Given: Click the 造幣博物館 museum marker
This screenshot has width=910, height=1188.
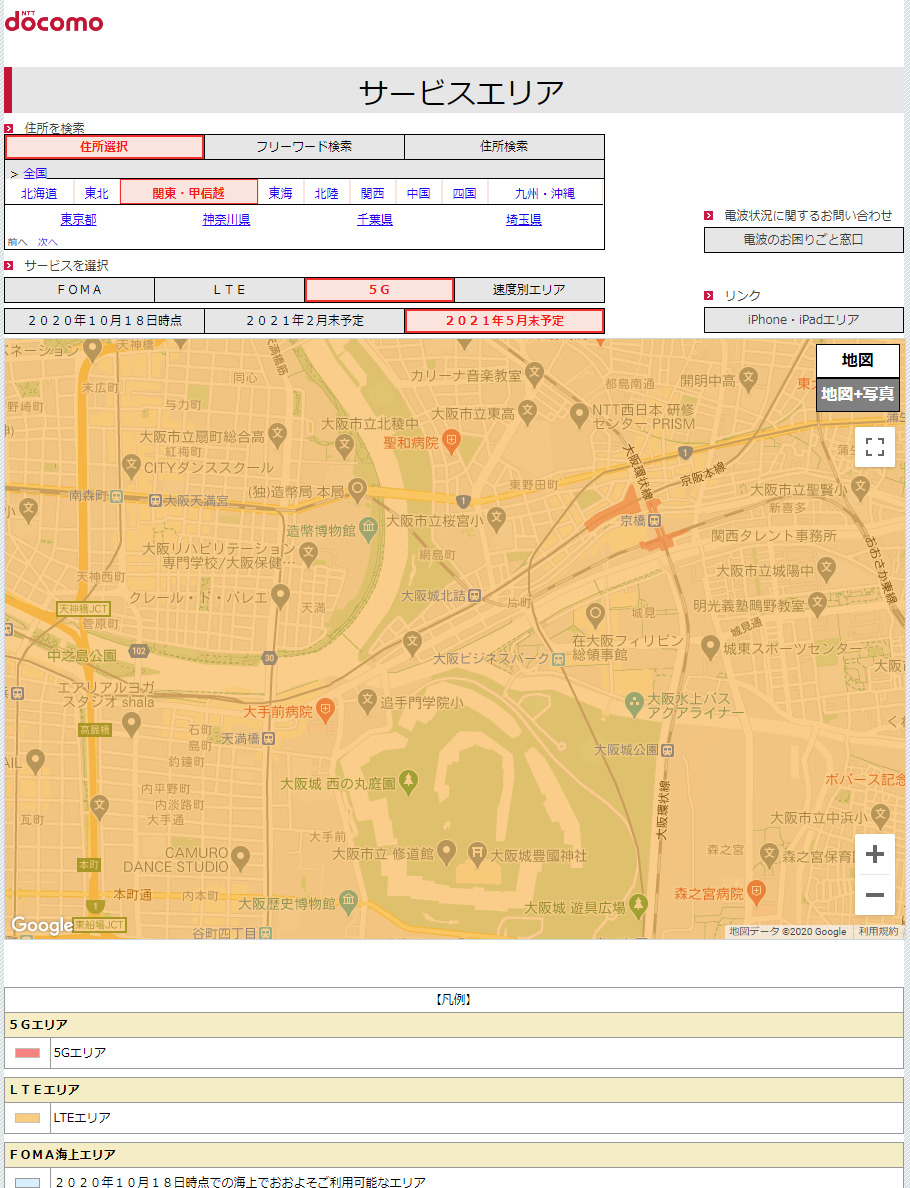Looking at the screenshot, I should [368, 529].
